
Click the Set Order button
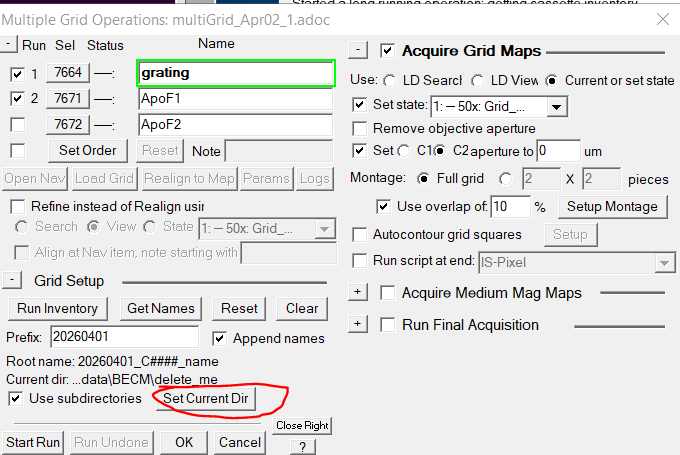[88, 151]
